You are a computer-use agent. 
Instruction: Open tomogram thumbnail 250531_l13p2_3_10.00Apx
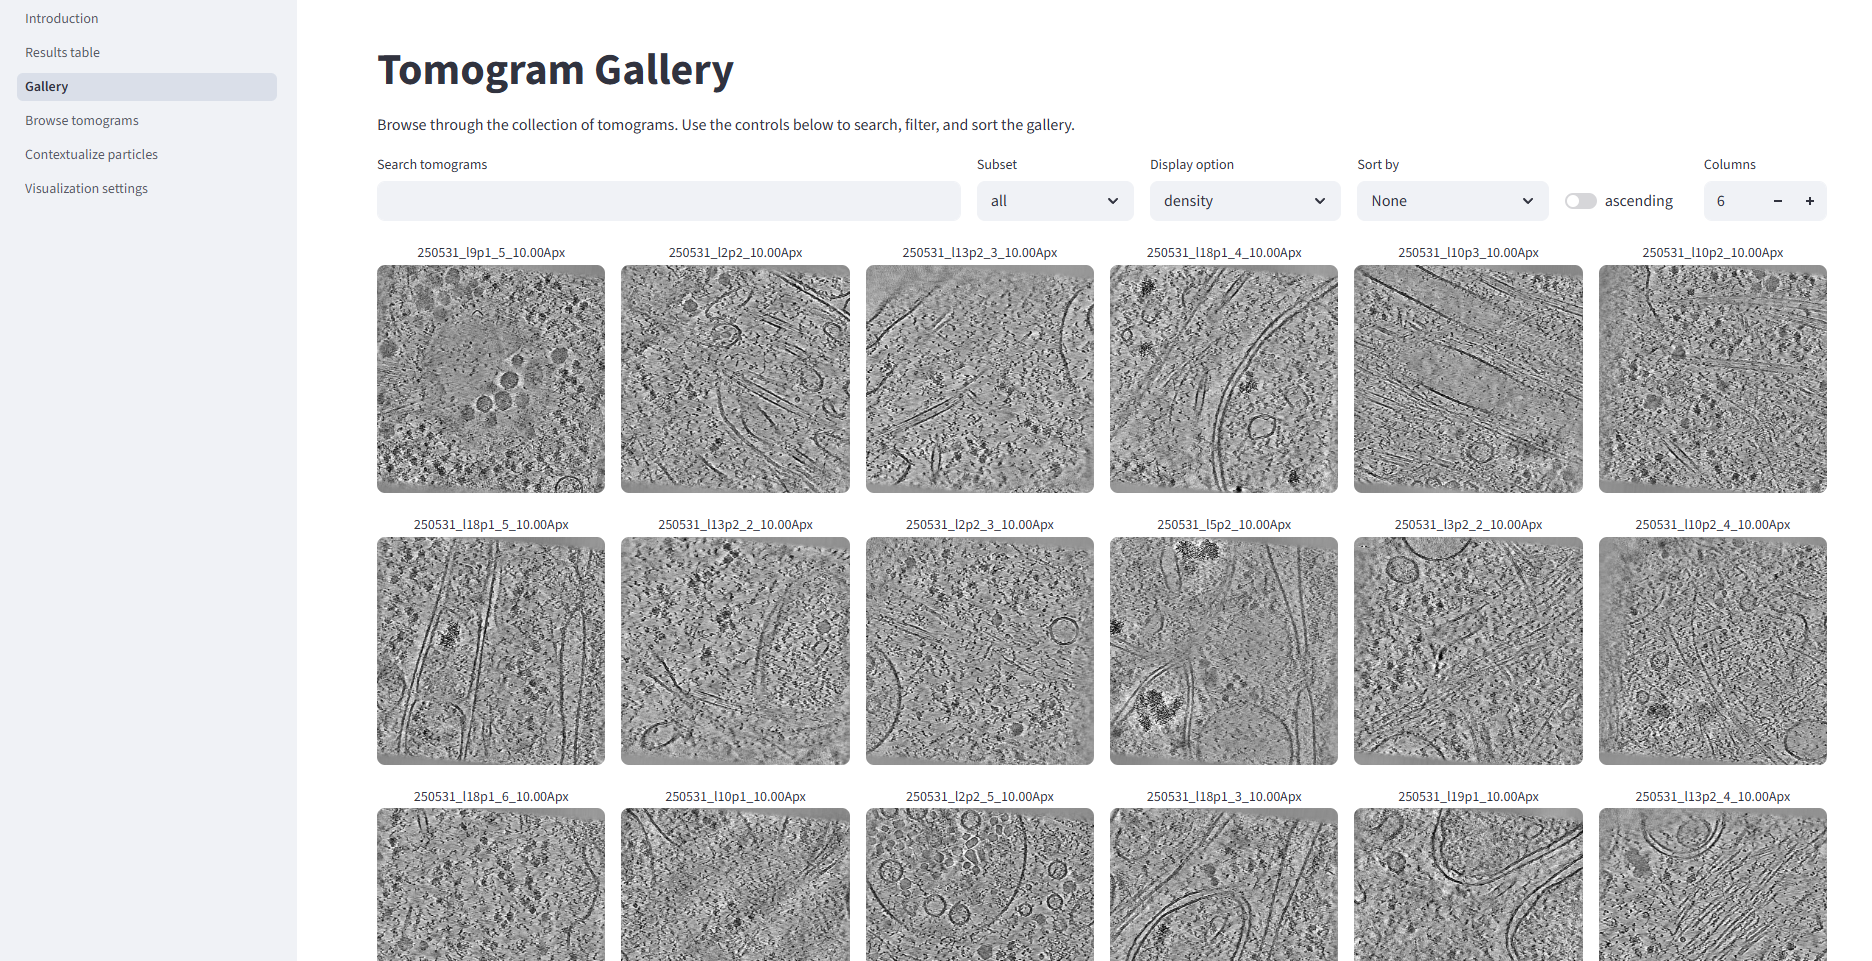[980, 379]
